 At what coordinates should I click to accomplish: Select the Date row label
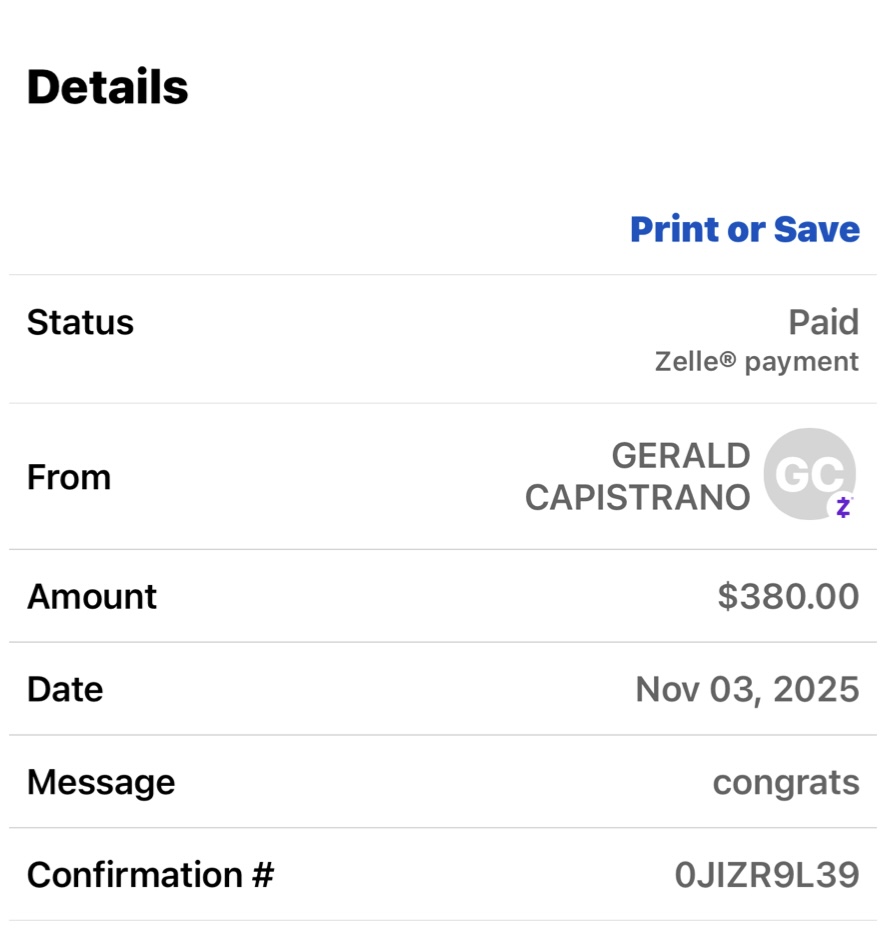[65, 690]
